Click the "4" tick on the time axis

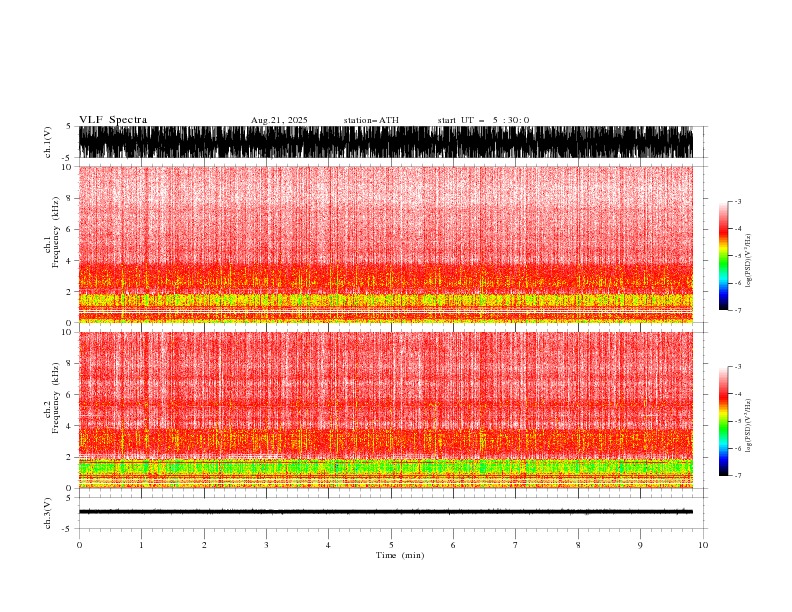click(328, 545)
